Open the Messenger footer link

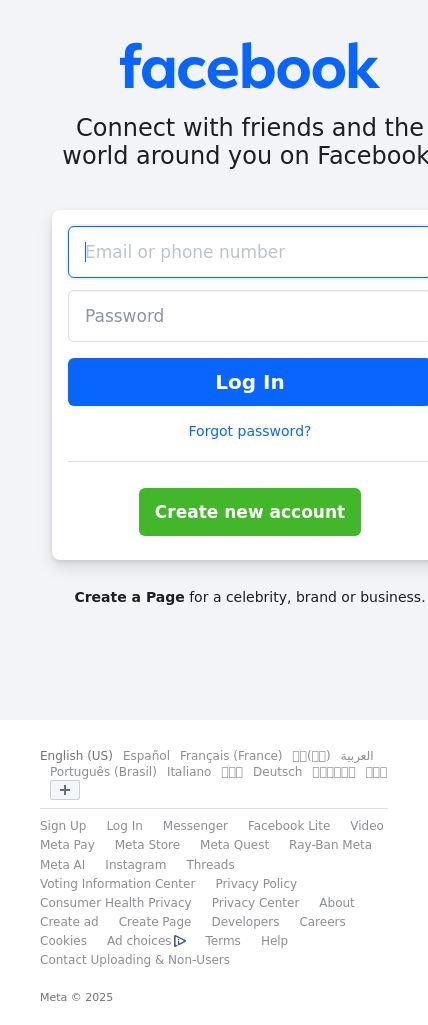coord(195,826)
